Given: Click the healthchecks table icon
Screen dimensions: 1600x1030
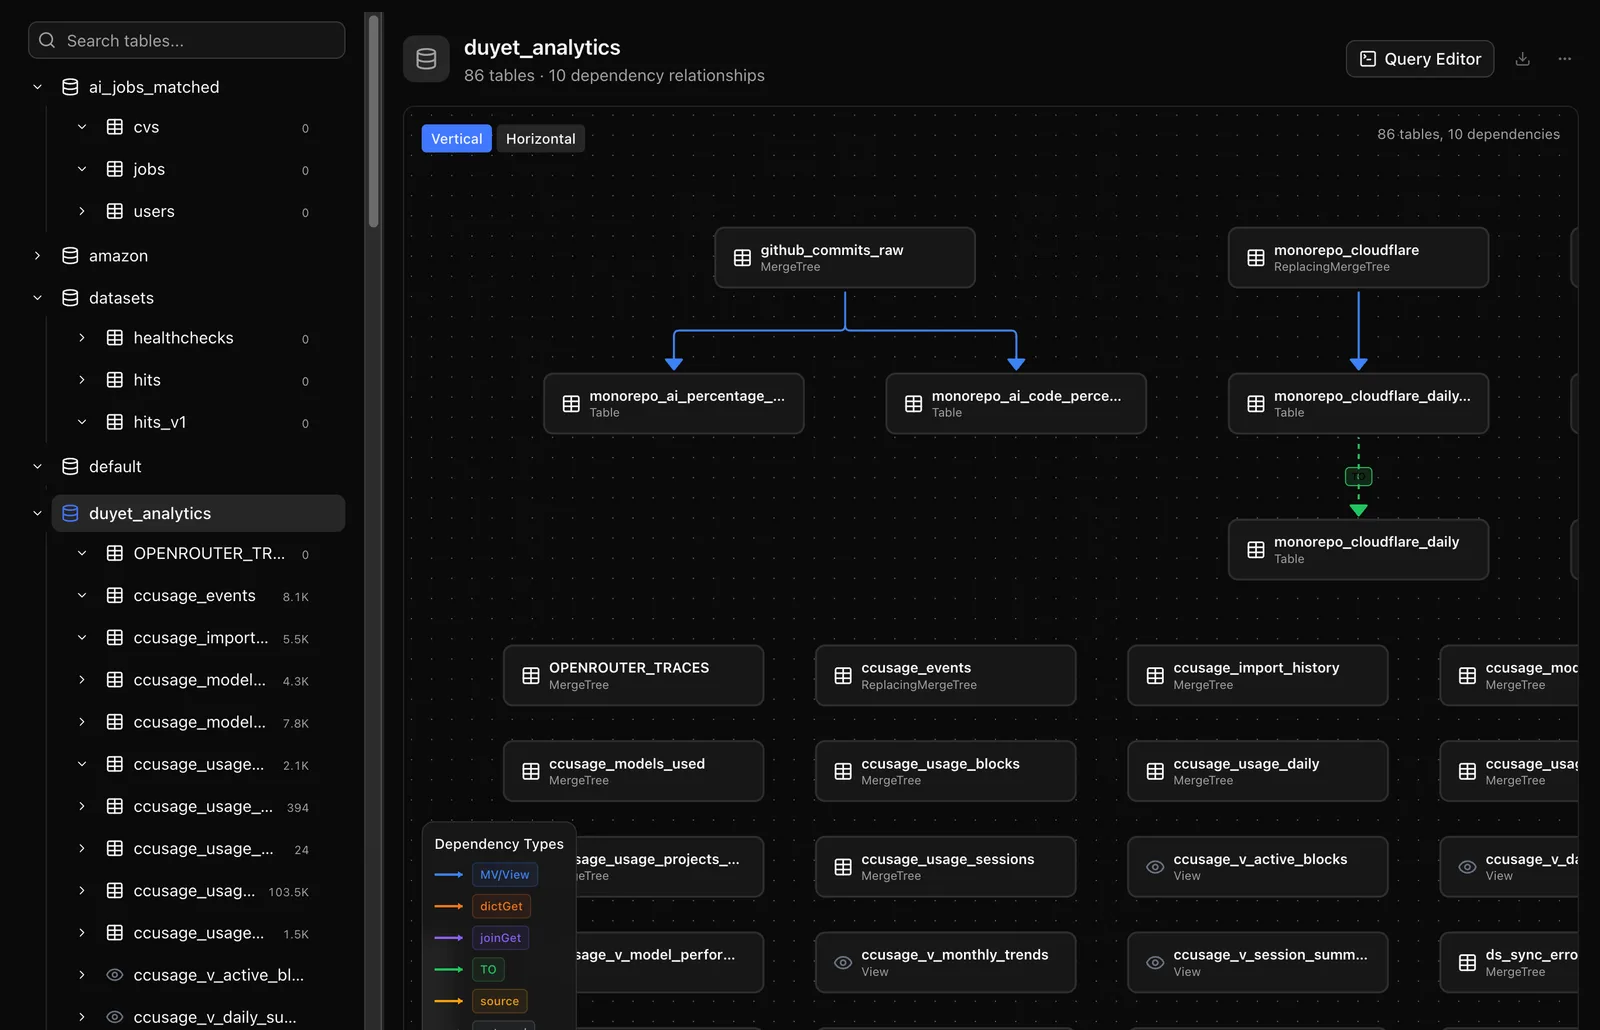Looking at the screenshot, I should click(115, 338).
